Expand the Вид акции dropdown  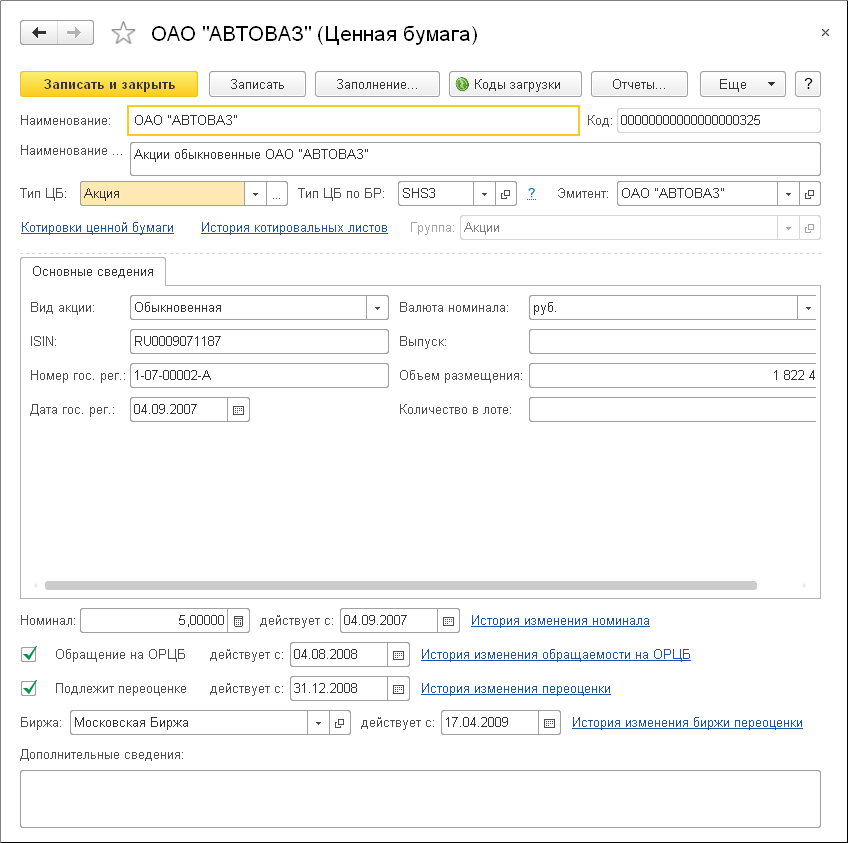tap(377, 308)
